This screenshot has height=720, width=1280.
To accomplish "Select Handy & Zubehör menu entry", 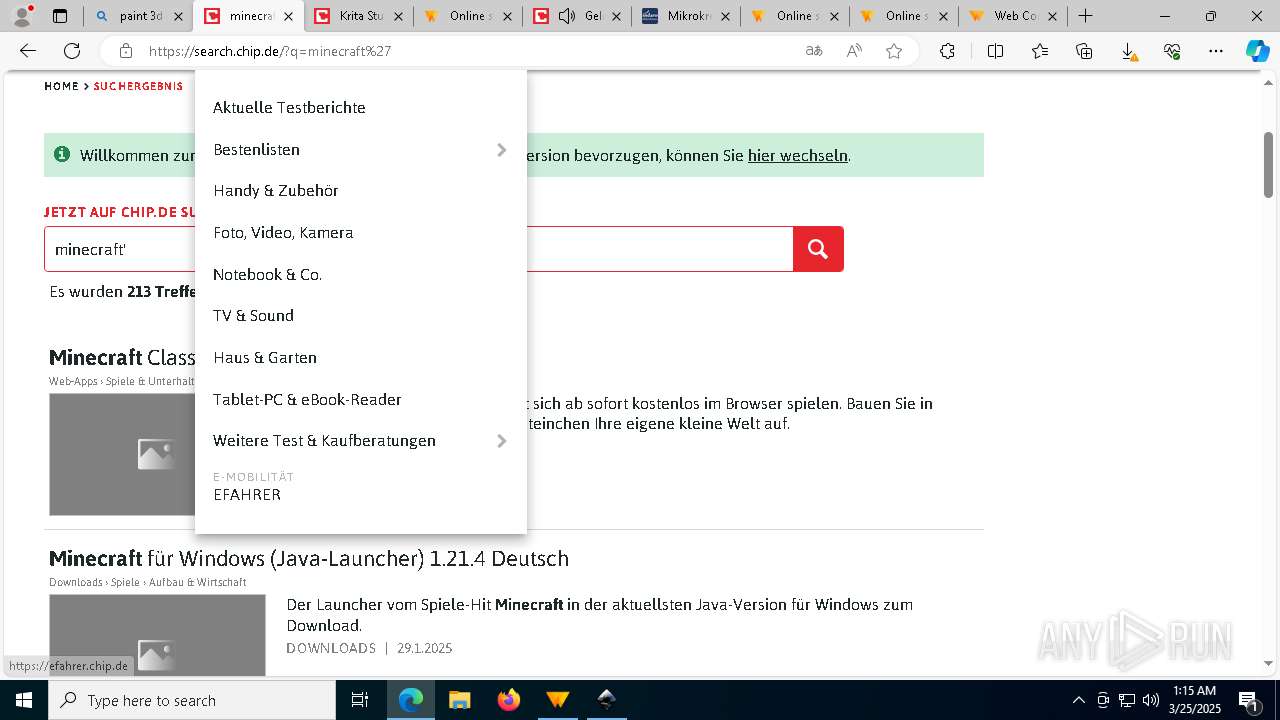I will (276, 191).
